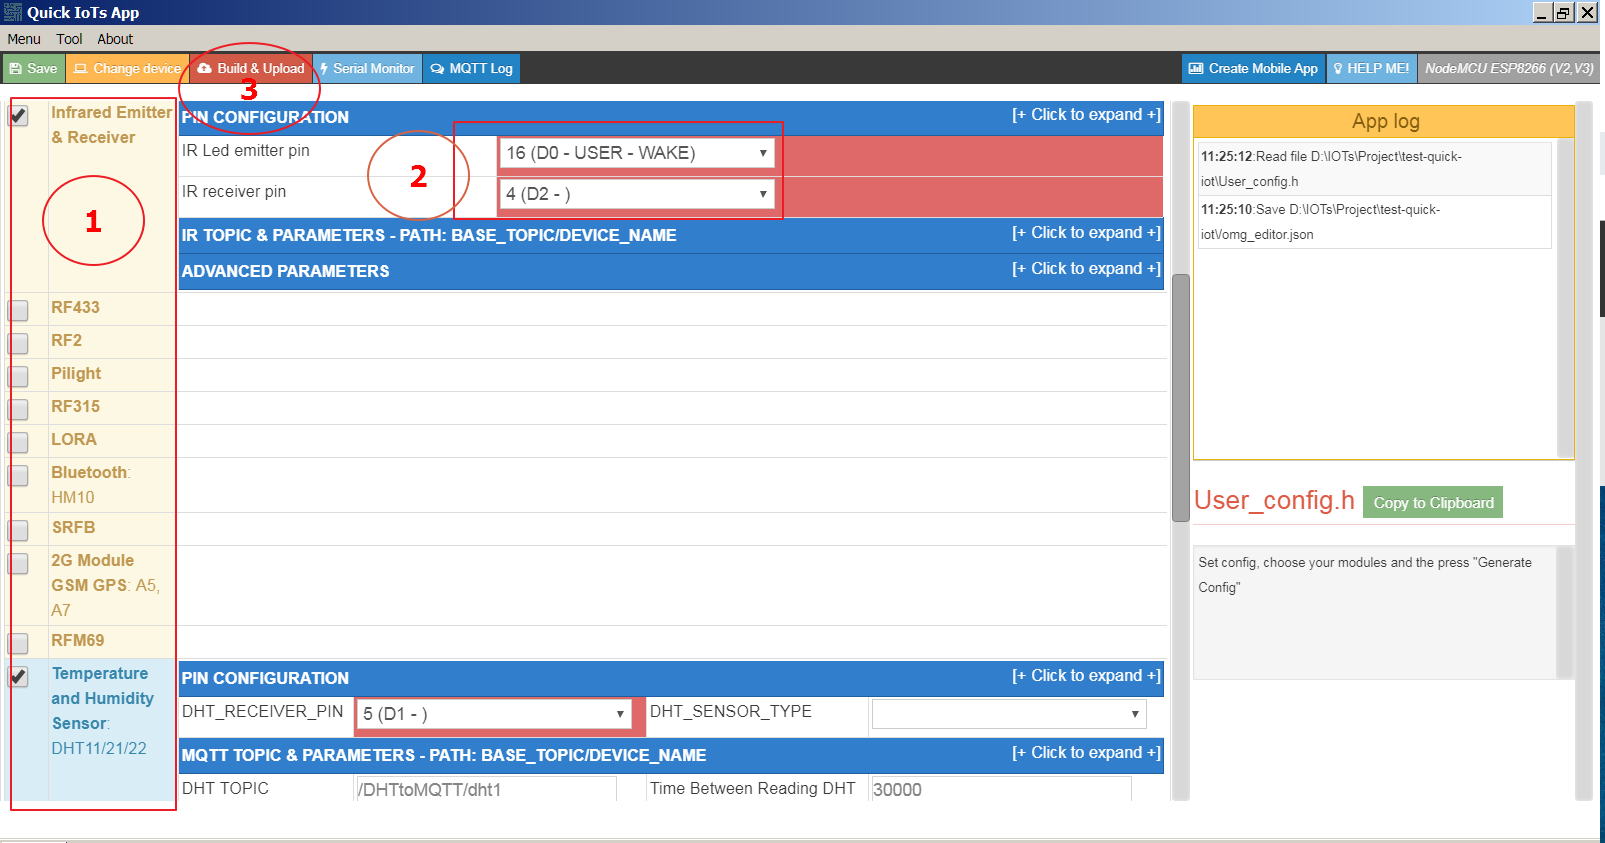The image size is (1605, 843).
Task: Click the Copy to Clipboard button
Action: 1432,503
